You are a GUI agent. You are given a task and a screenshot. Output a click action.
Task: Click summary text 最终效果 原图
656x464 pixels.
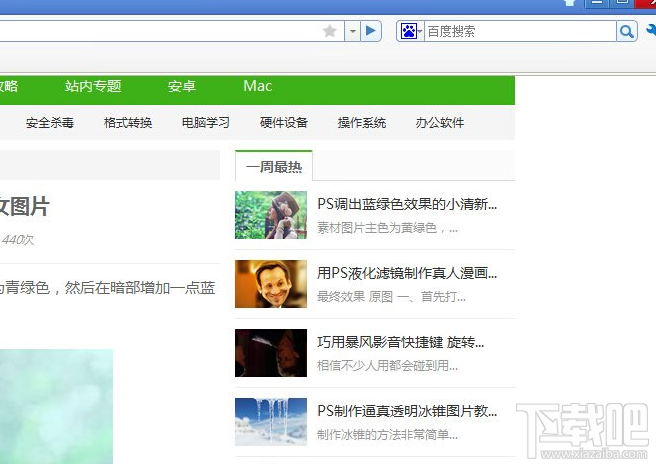coord(391,297)
